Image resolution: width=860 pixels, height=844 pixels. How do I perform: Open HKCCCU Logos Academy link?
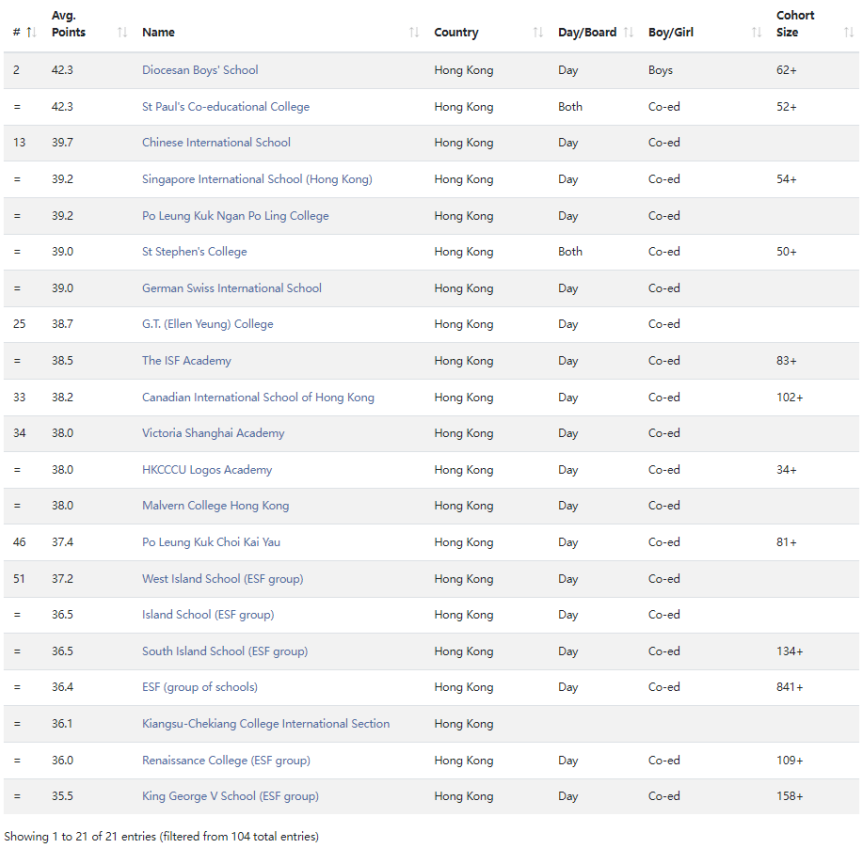pyautogui.click(x=207, y=470)
